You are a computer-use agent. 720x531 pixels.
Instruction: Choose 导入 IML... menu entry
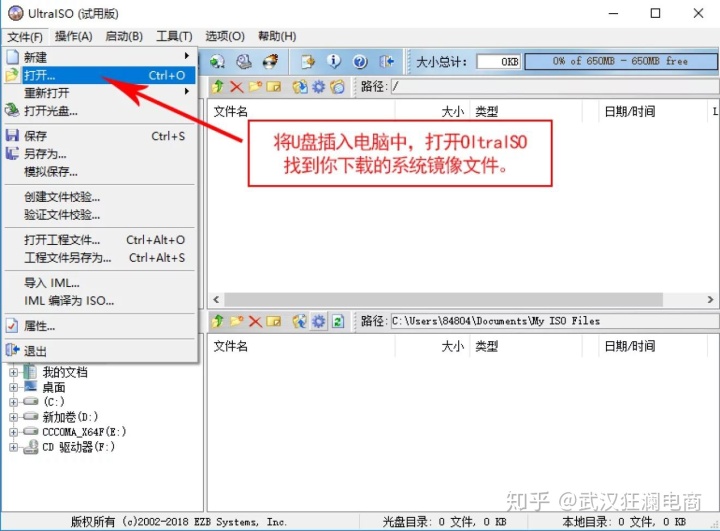point(100,283)
